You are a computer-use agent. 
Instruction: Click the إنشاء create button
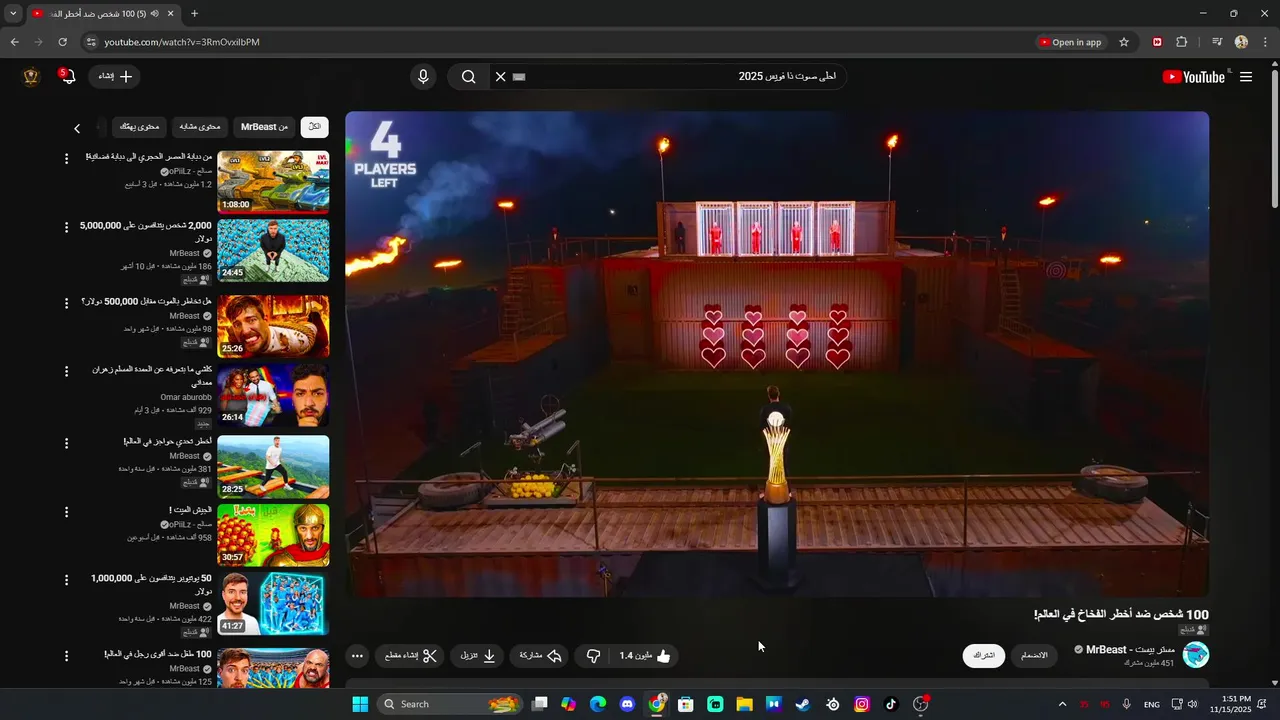point(115,77)
